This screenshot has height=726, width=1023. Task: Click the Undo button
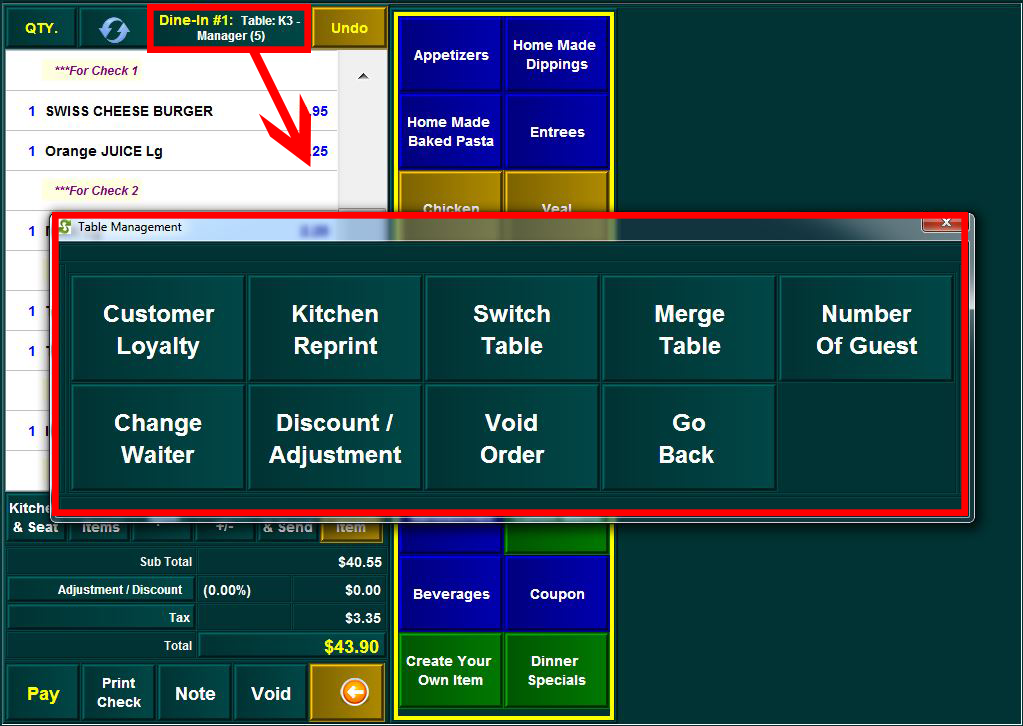(349, 28)
